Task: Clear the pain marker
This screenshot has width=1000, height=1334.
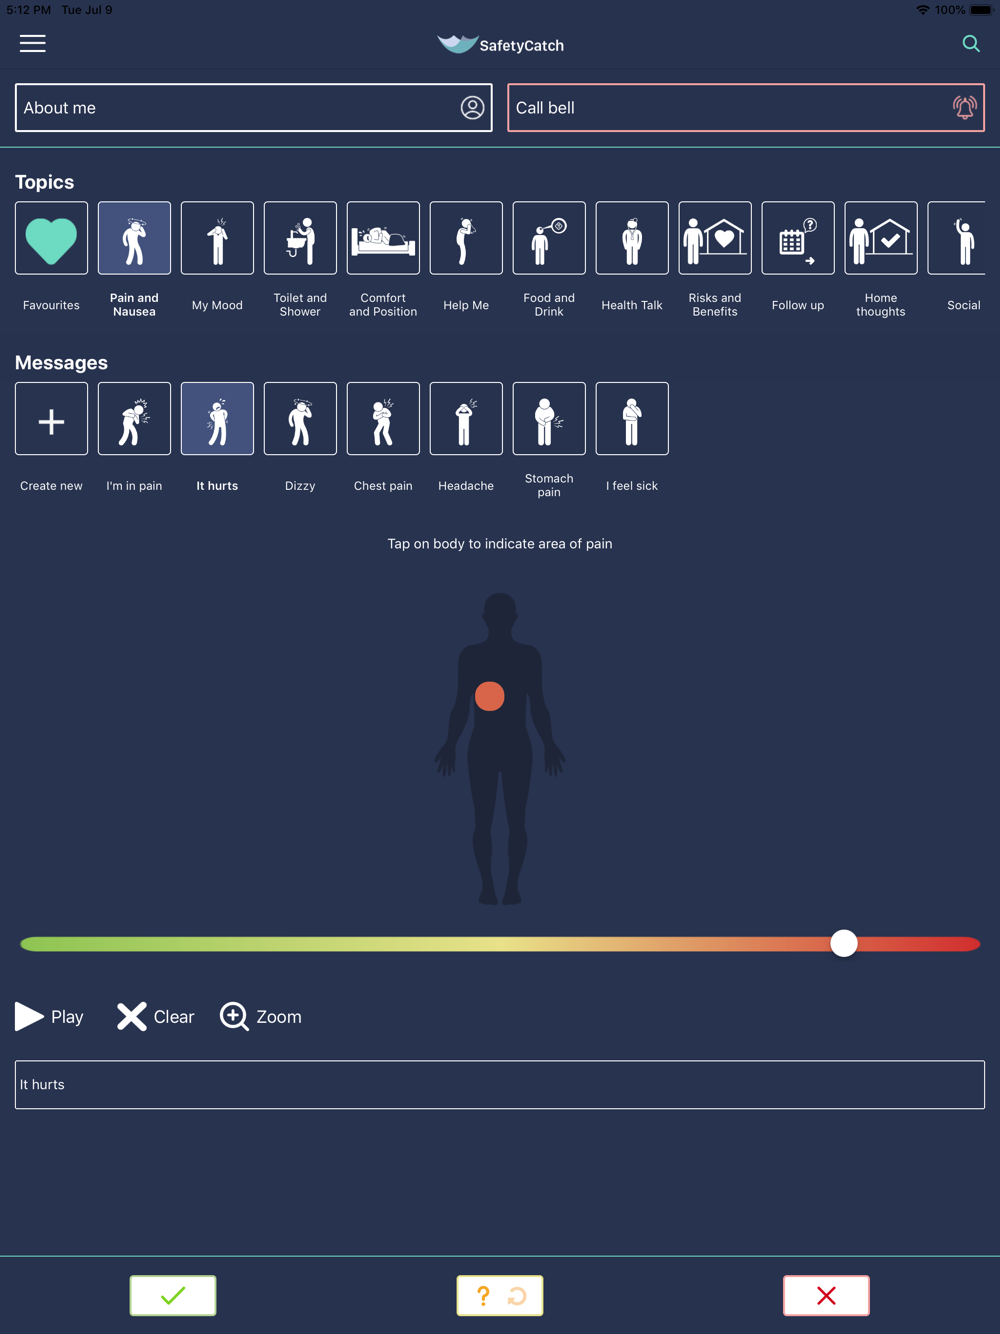Action: [156, 1016]
